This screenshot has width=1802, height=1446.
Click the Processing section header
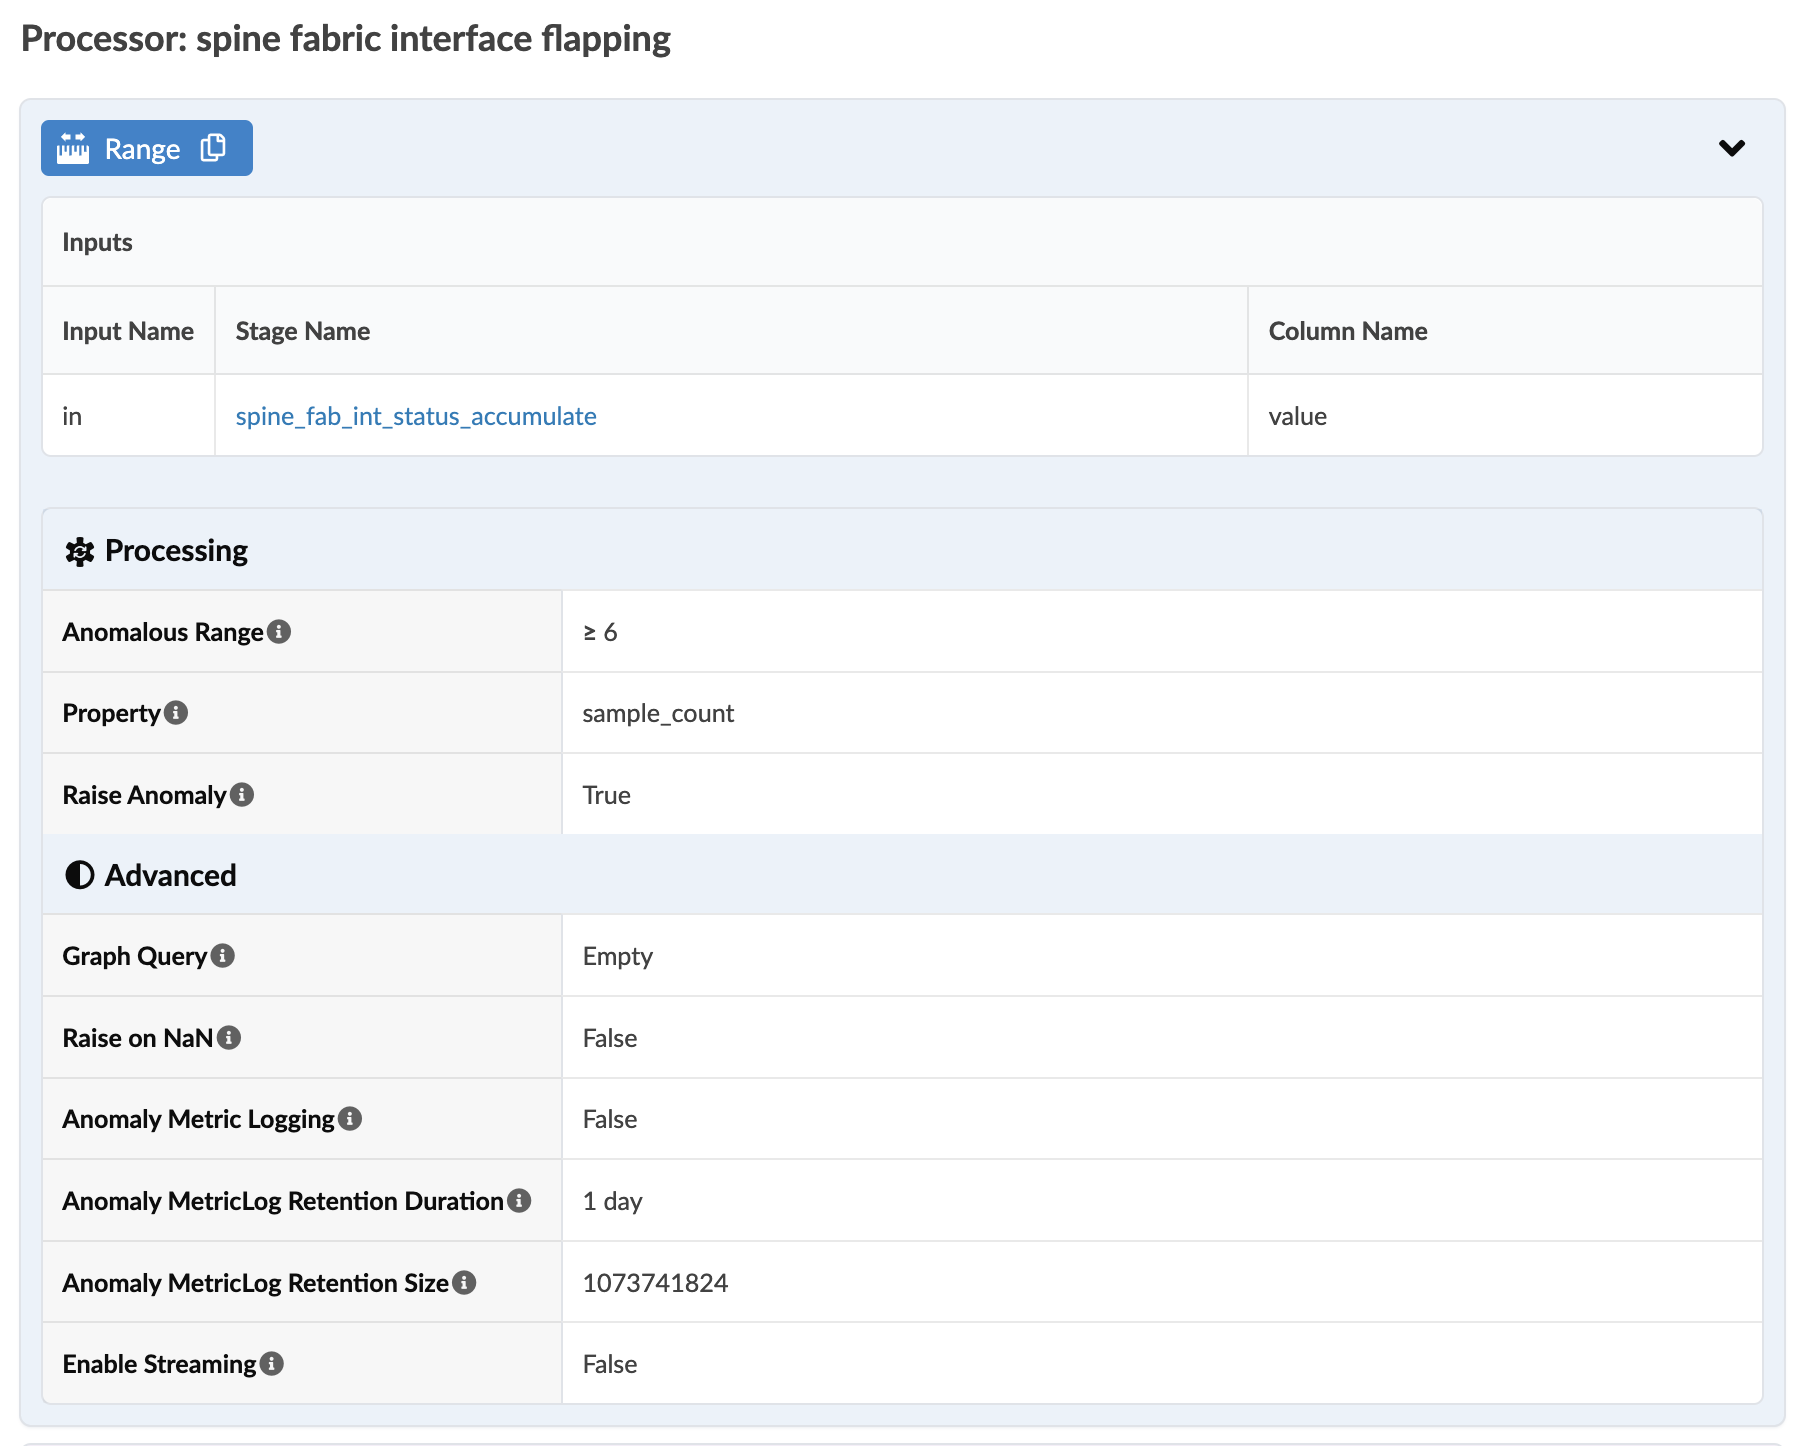click(x=176, y=551)
